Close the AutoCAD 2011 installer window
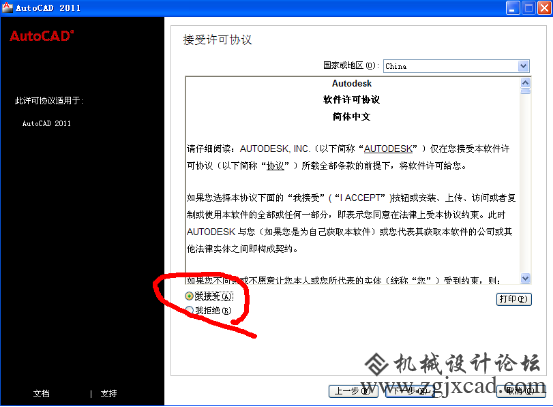Viewport: 553px width, 407px height. [x=544, y=8]
